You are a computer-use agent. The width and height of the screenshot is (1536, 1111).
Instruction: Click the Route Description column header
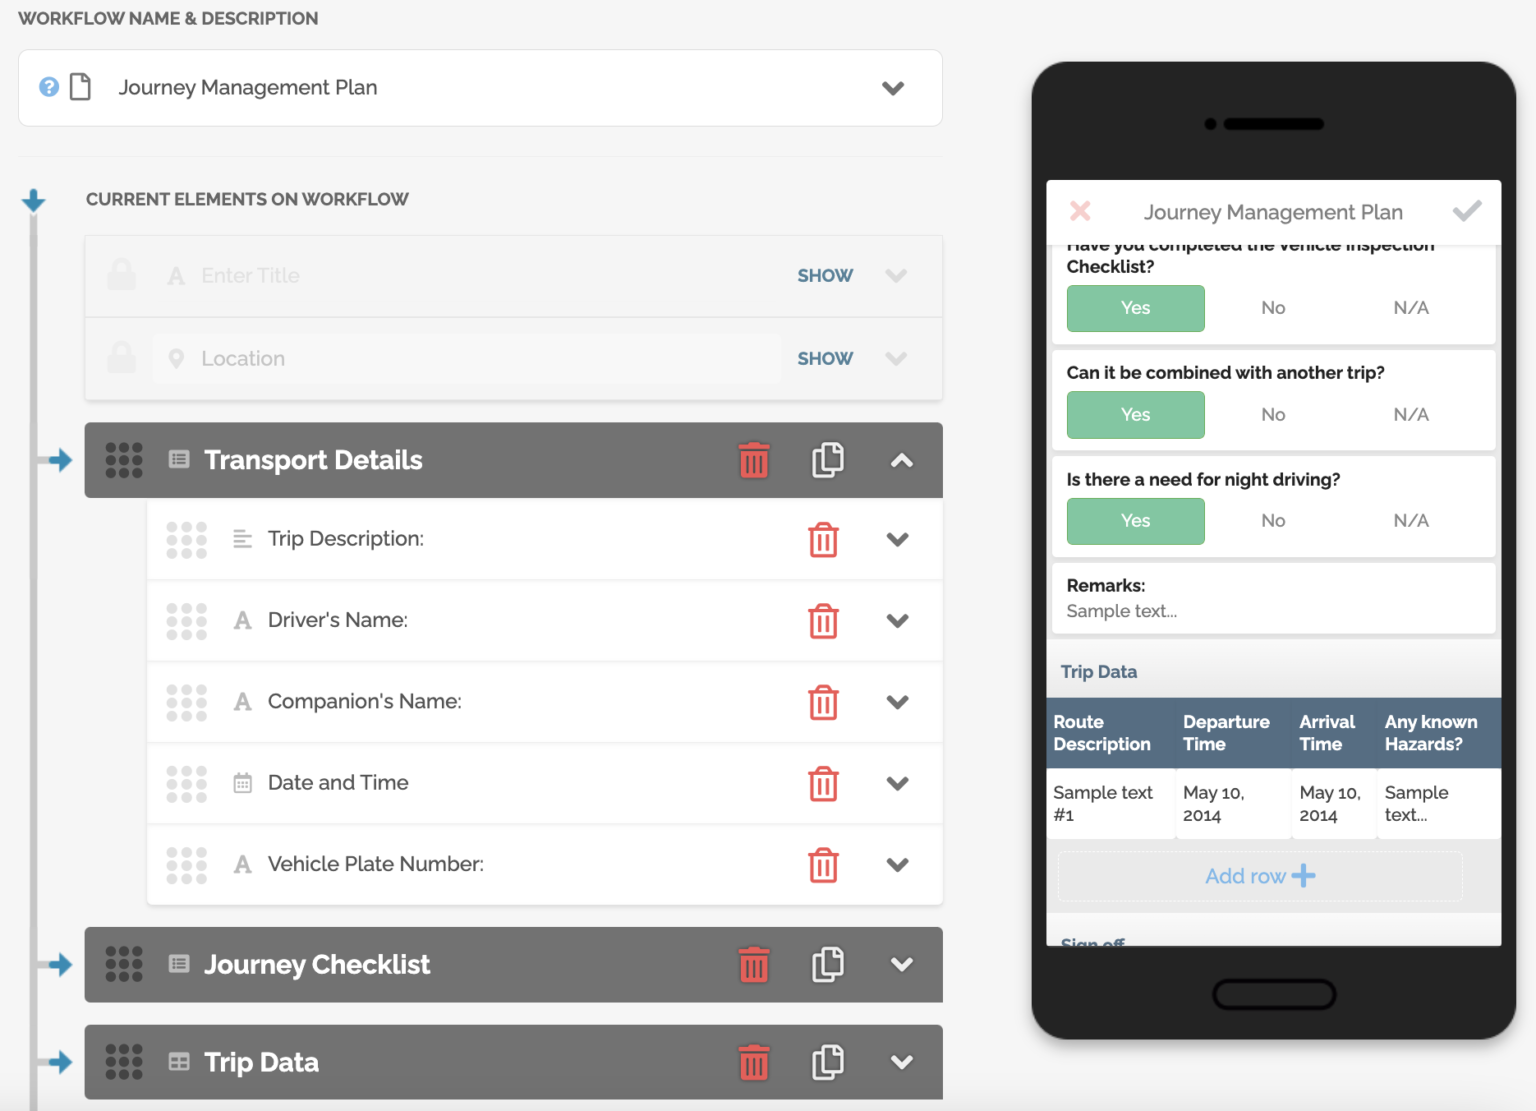pos(1110,733)
